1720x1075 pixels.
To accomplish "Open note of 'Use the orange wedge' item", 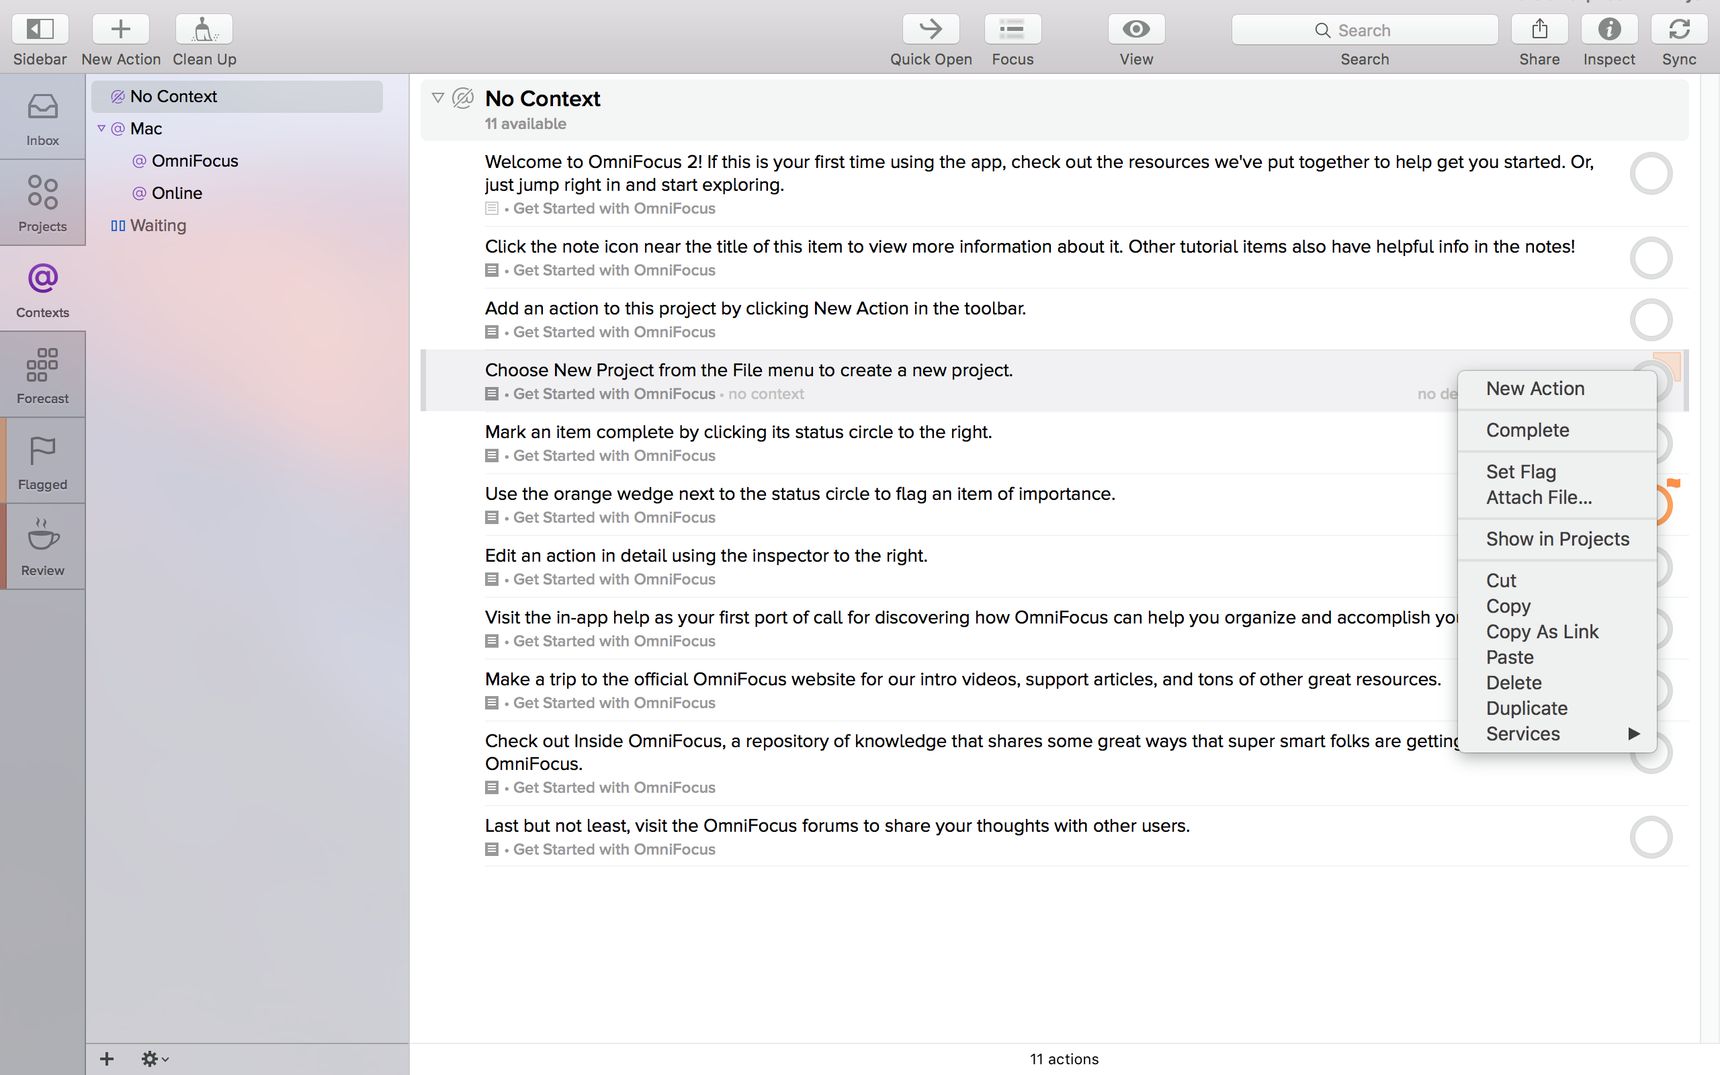I will pyautogui.click(x=491, y=518).
